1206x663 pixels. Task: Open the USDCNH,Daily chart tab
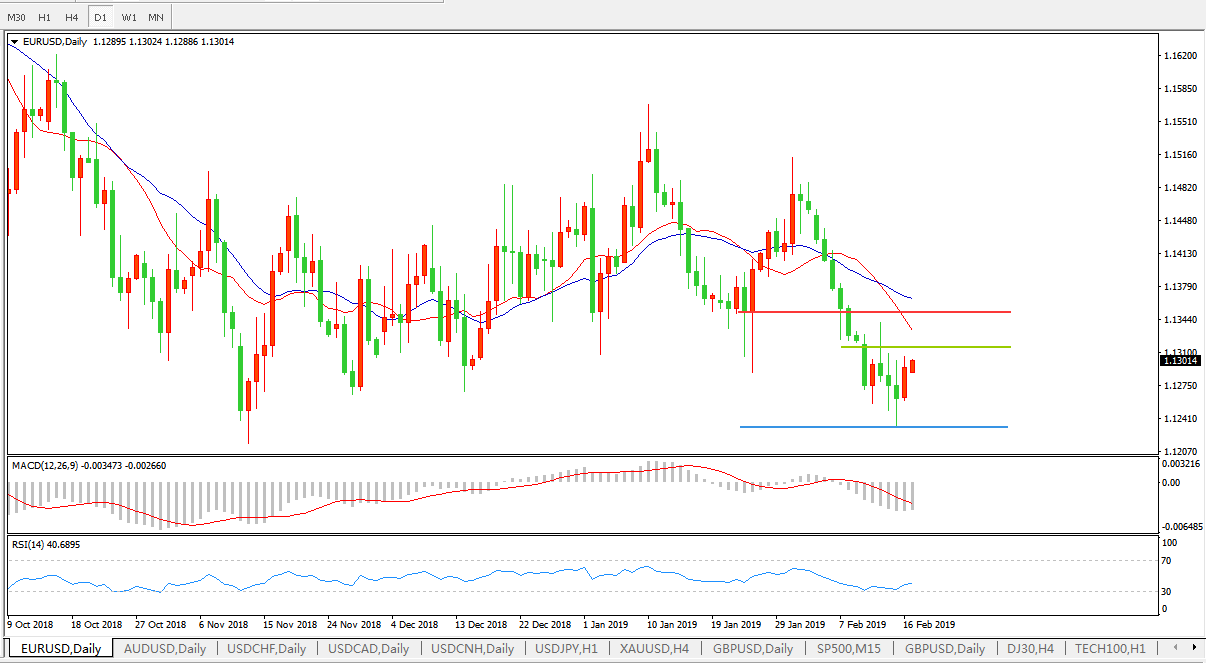tap(472, 648)
